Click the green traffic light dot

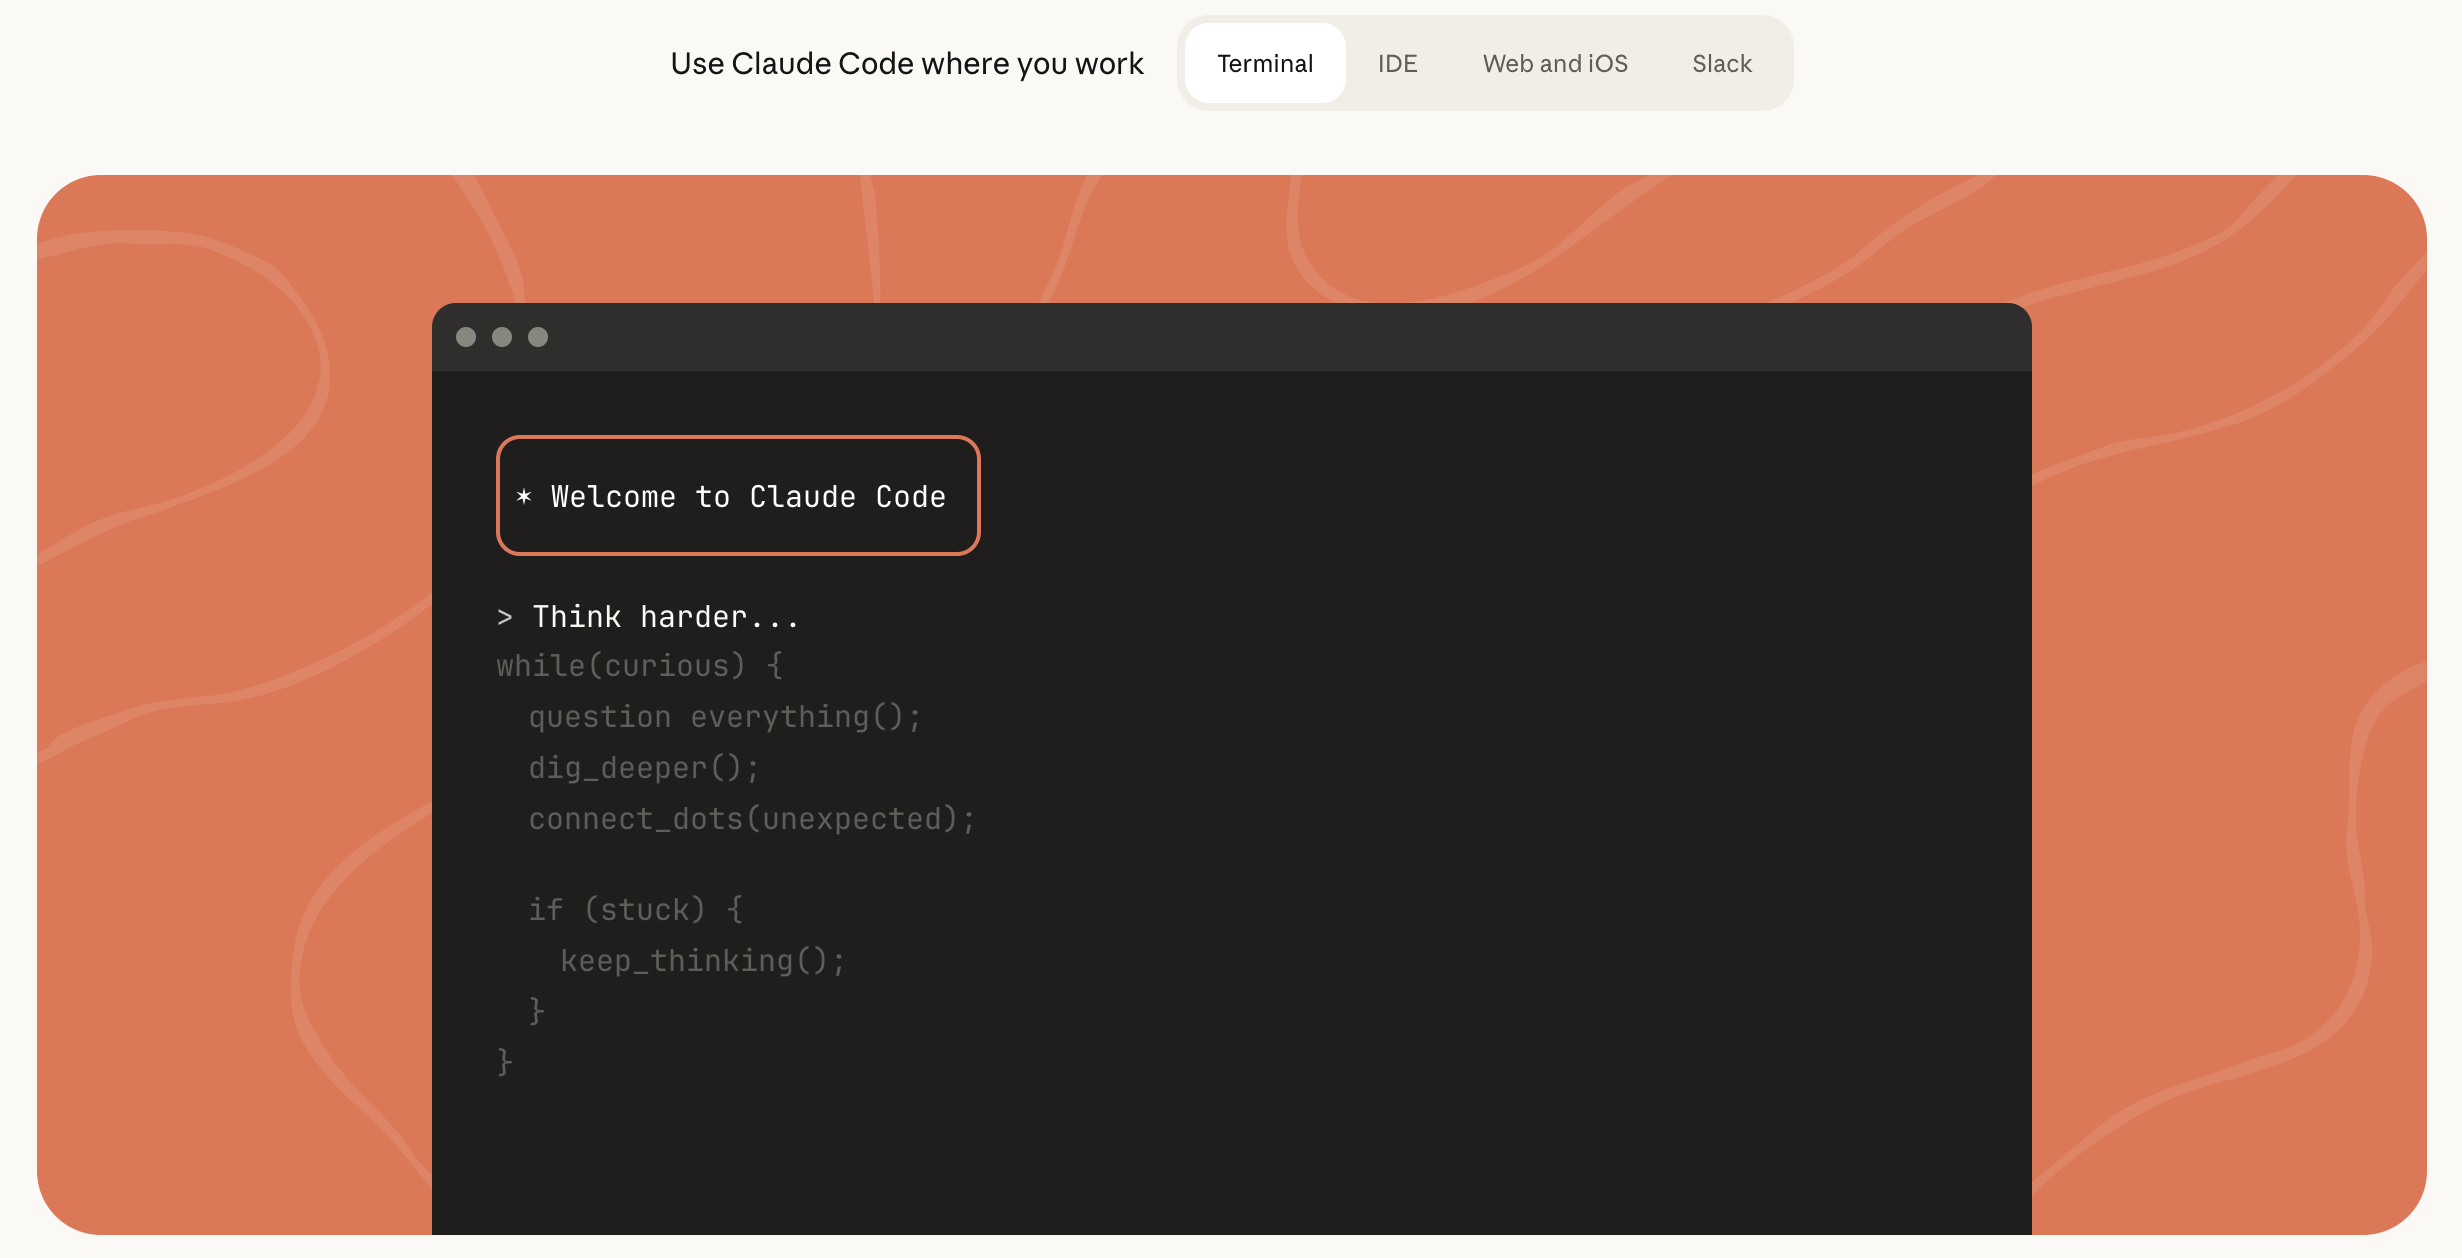point(538,337)
